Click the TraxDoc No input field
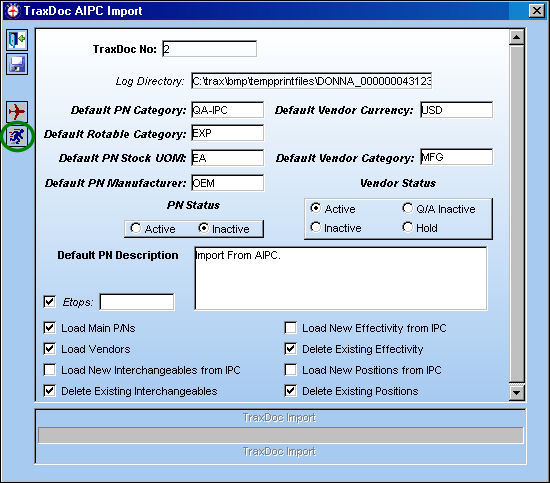Screen dimensions: 550x483 pyautogui.click(x=209, y=49)
